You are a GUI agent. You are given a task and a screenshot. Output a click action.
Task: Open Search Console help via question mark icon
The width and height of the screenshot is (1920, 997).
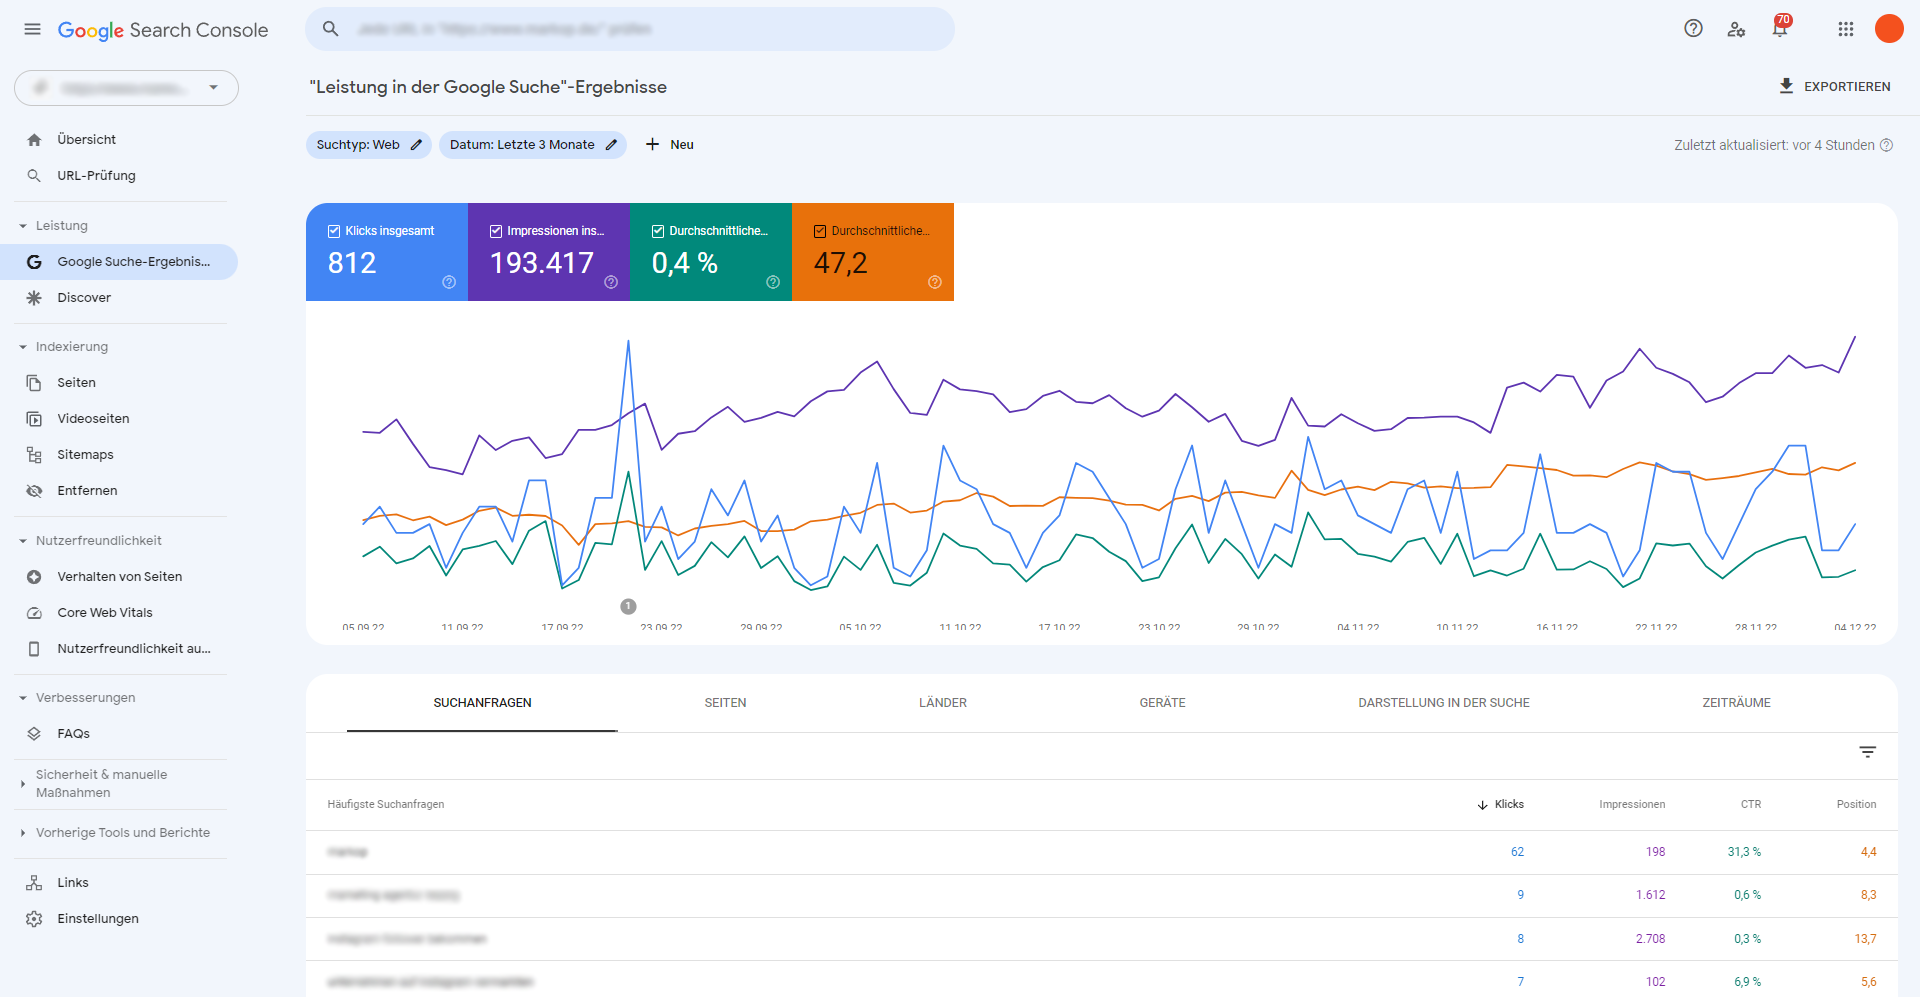point(1693,29)
